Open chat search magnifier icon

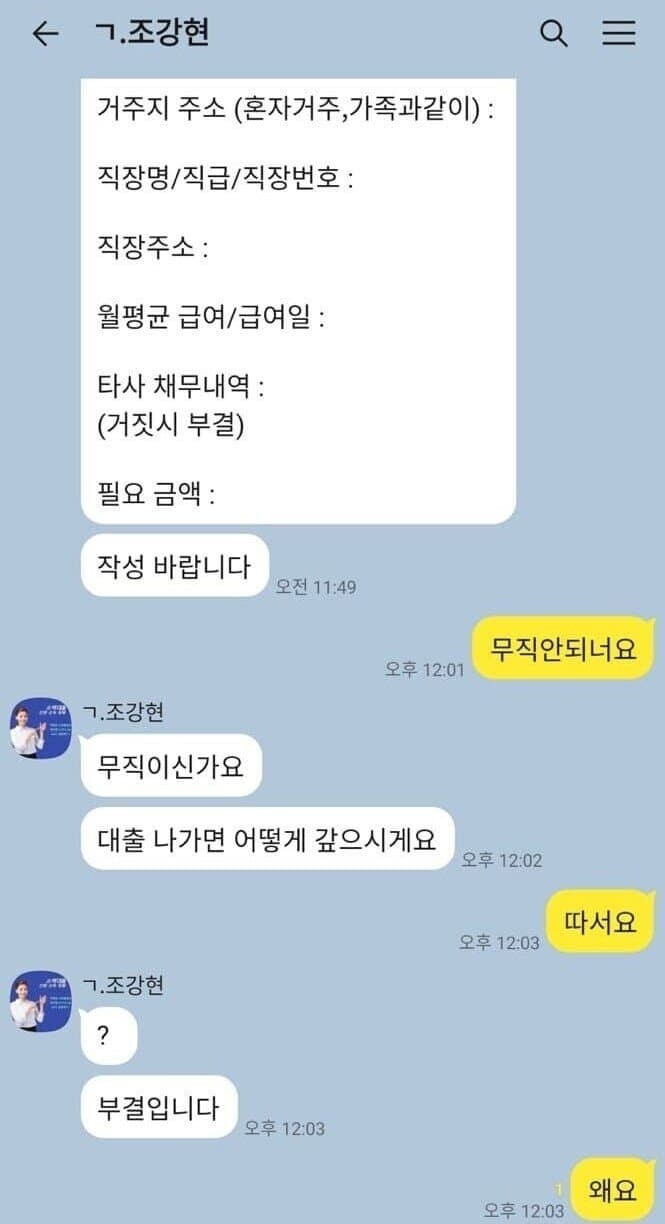coord(554,34)
